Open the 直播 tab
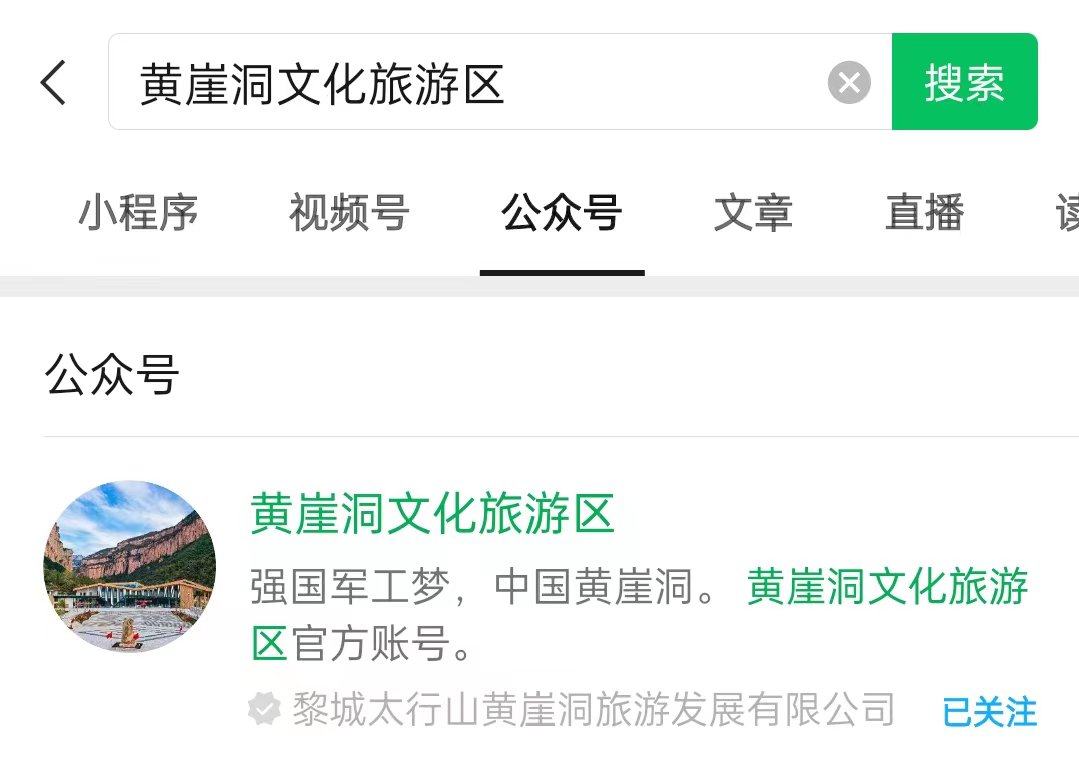This screenshot has height=768, width=1079. (x=924, y=213)
